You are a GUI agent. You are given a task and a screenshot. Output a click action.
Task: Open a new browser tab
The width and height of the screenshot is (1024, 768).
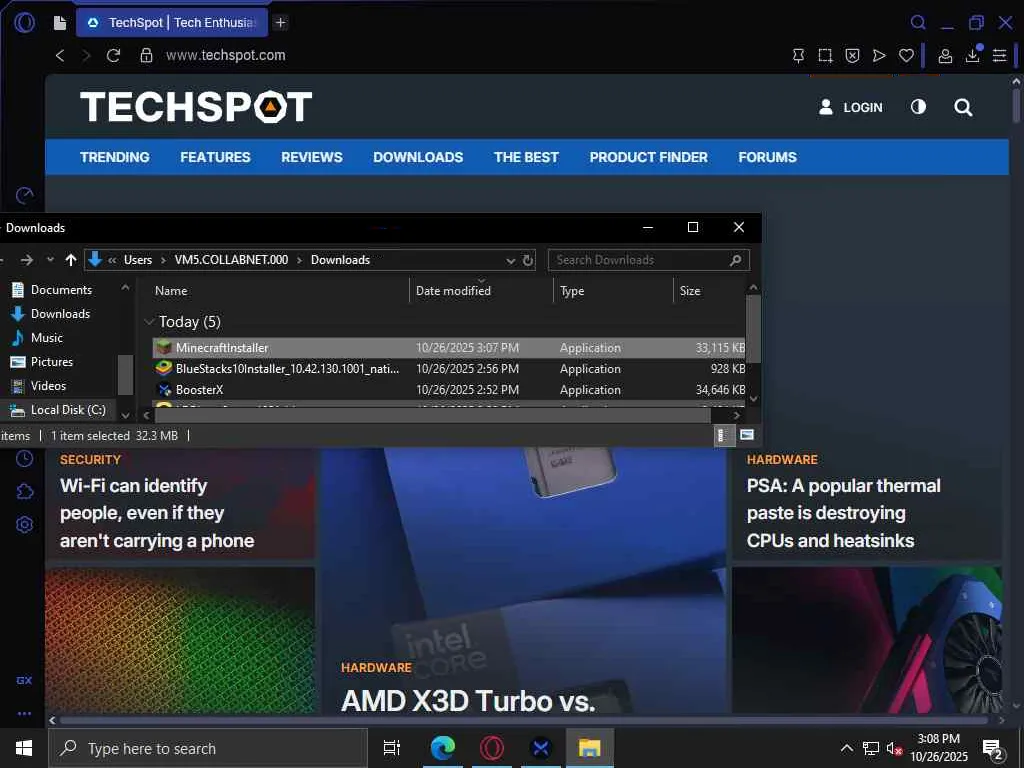click(280, 23)
